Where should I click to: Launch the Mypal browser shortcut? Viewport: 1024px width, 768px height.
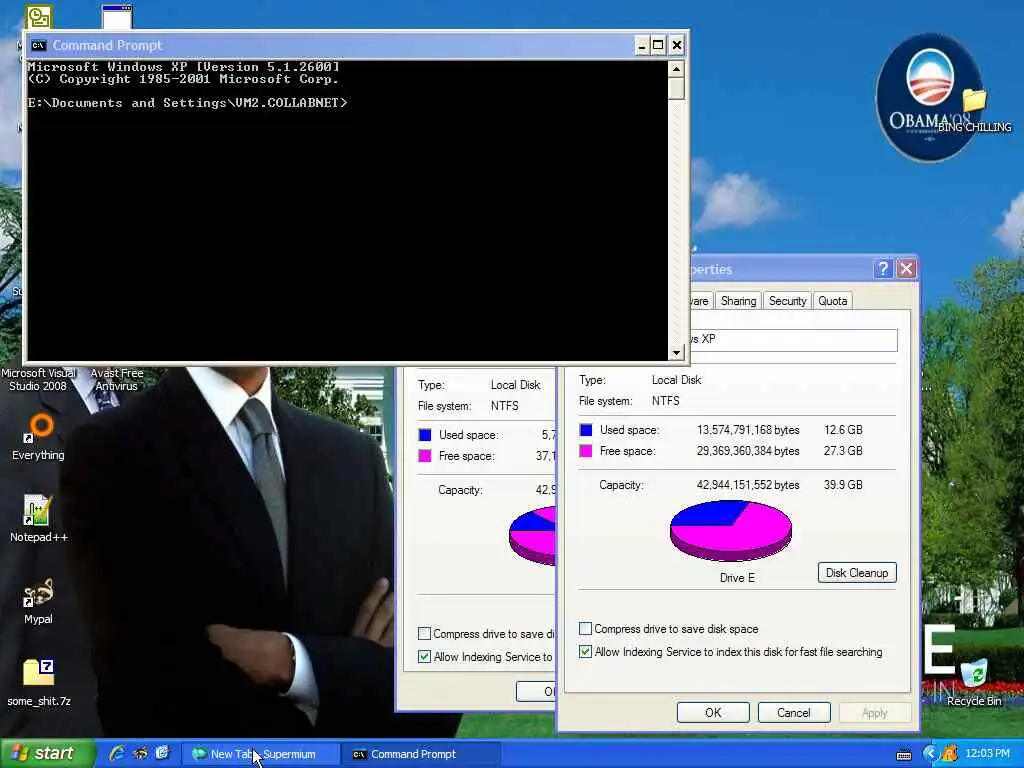click(38, 601)
